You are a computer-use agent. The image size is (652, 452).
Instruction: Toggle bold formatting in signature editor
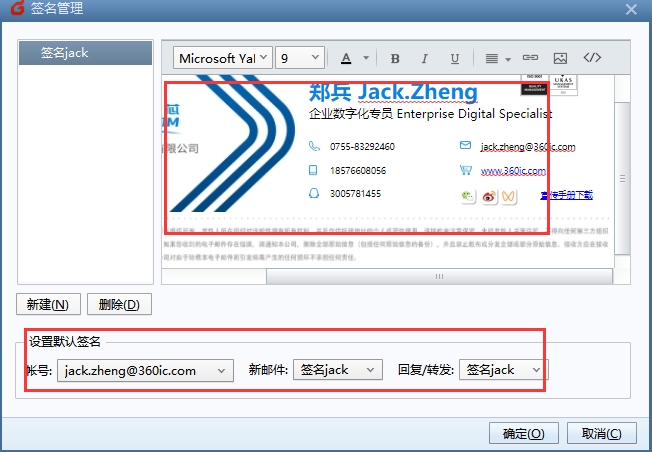[395, 58]
